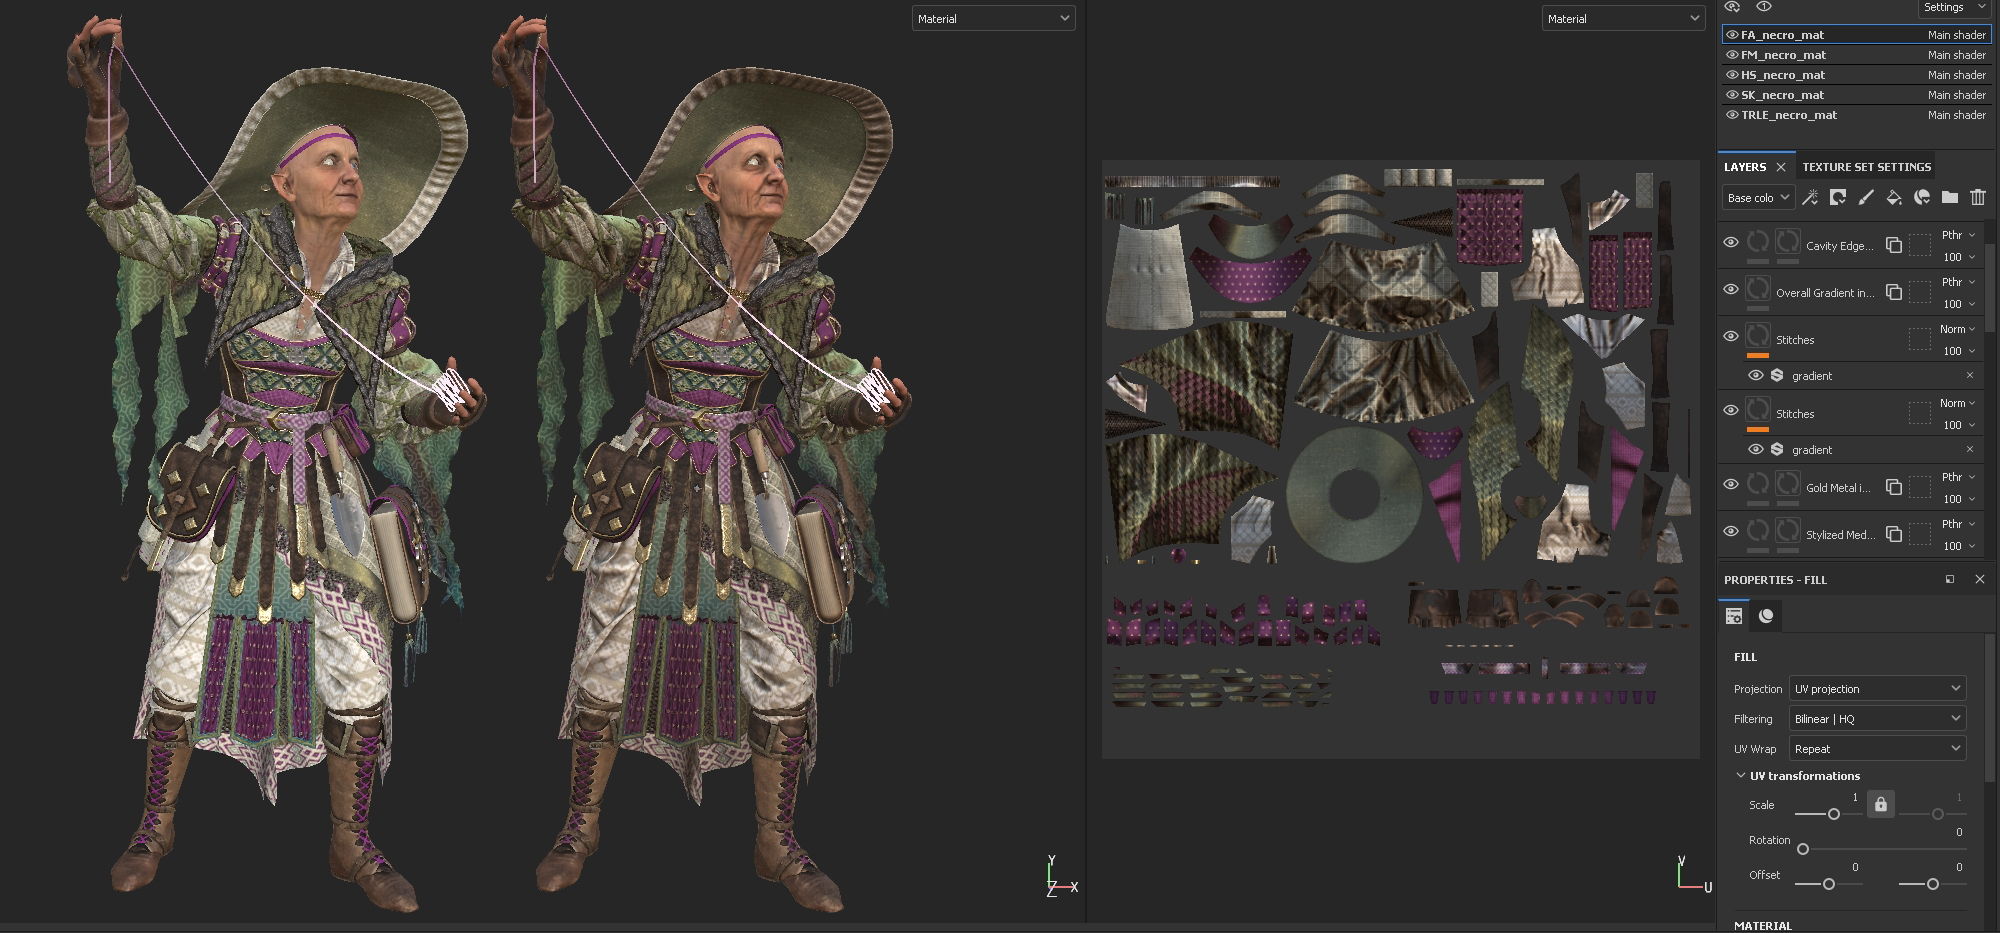The width and height of the screenshot is (2000, 933).
Task: Remove the gradient effect under Stitches
Action: click(x=1970, y=375)
